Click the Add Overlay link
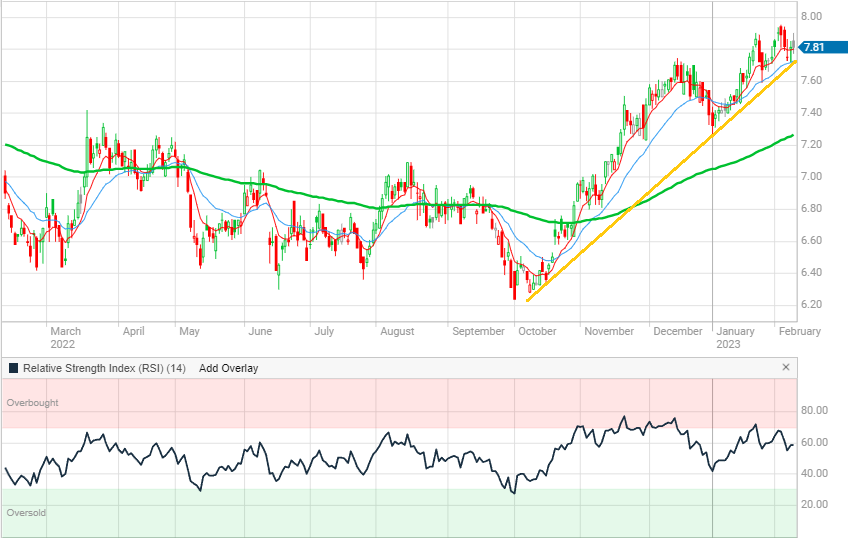852x538 pixels. click(x=228, y=368)
